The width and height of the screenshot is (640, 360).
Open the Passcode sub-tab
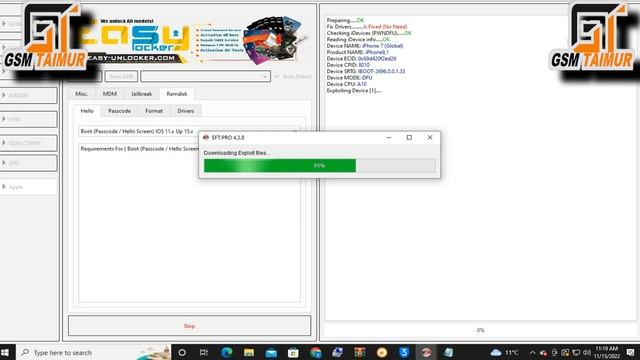click(119, 111)
